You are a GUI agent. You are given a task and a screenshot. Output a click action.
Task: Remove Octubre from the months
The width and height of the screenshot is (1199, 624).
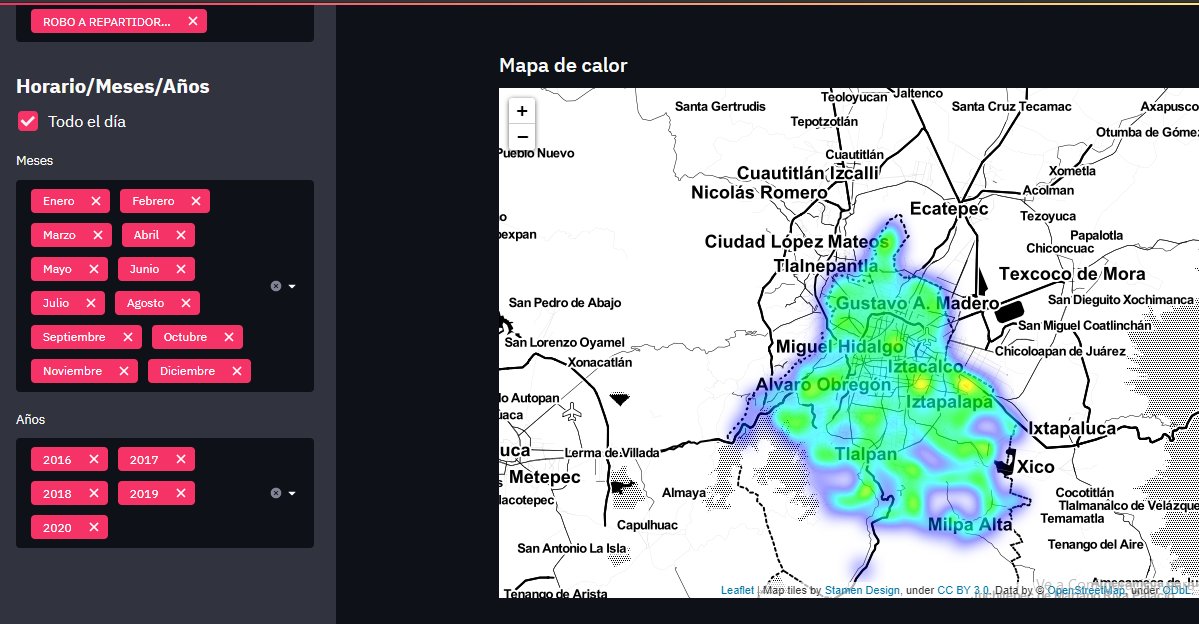229,337
